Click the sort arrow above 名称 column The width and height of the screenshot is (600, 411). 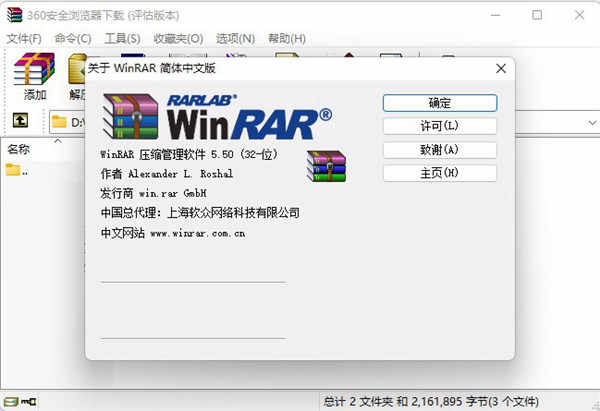pyautogui.click(x=58, y=140)
